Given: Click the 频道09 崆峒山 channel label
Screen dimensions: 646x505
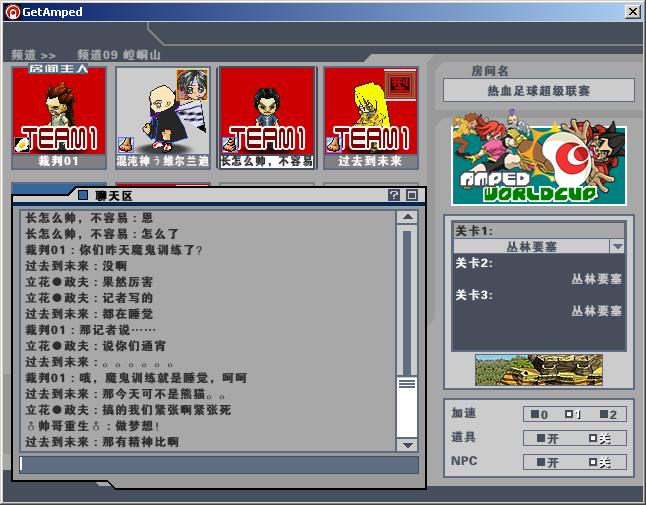Looking at the screenshot, I should click(118, 54).
